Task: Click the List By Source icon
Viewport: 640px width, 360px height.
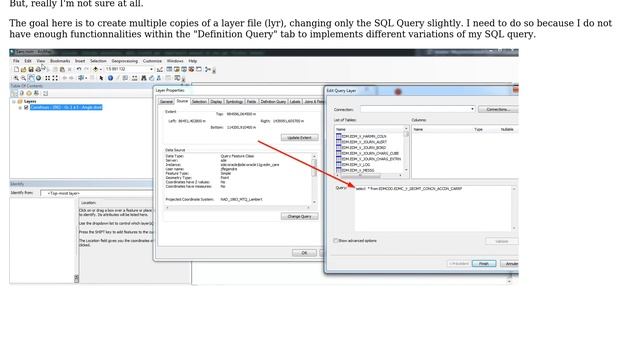Action: click(x=22, y=93)
